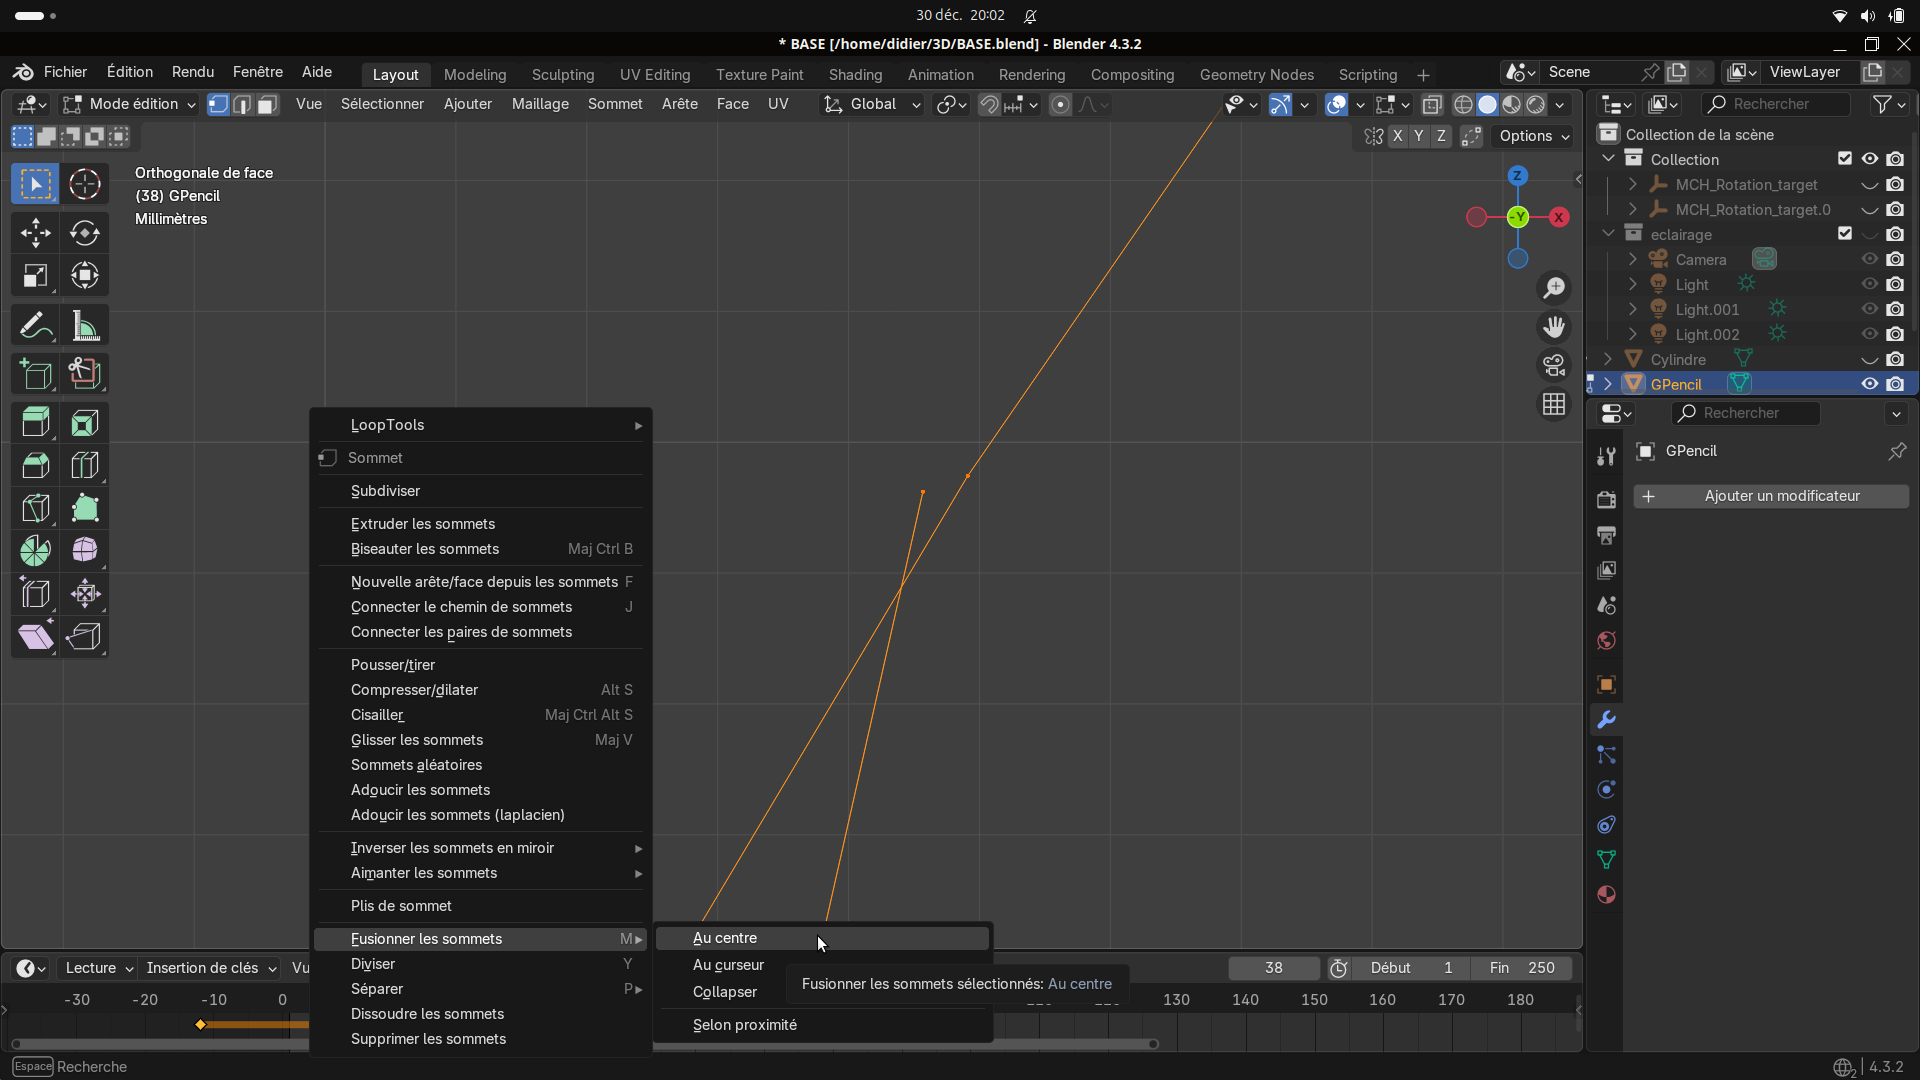Click the current frame field showing 38
This screenshot has height=1080, width=1920.
1273,968
